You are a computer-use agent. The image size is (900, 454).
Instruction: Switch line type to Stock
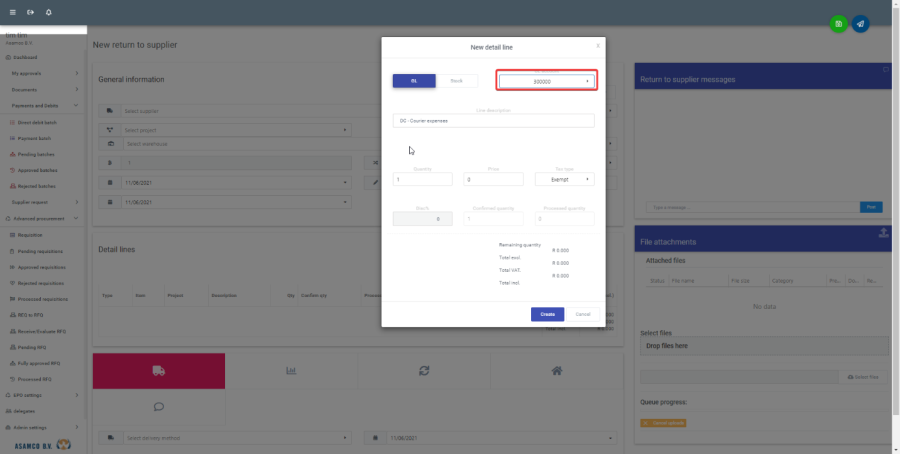pos(457,81)
